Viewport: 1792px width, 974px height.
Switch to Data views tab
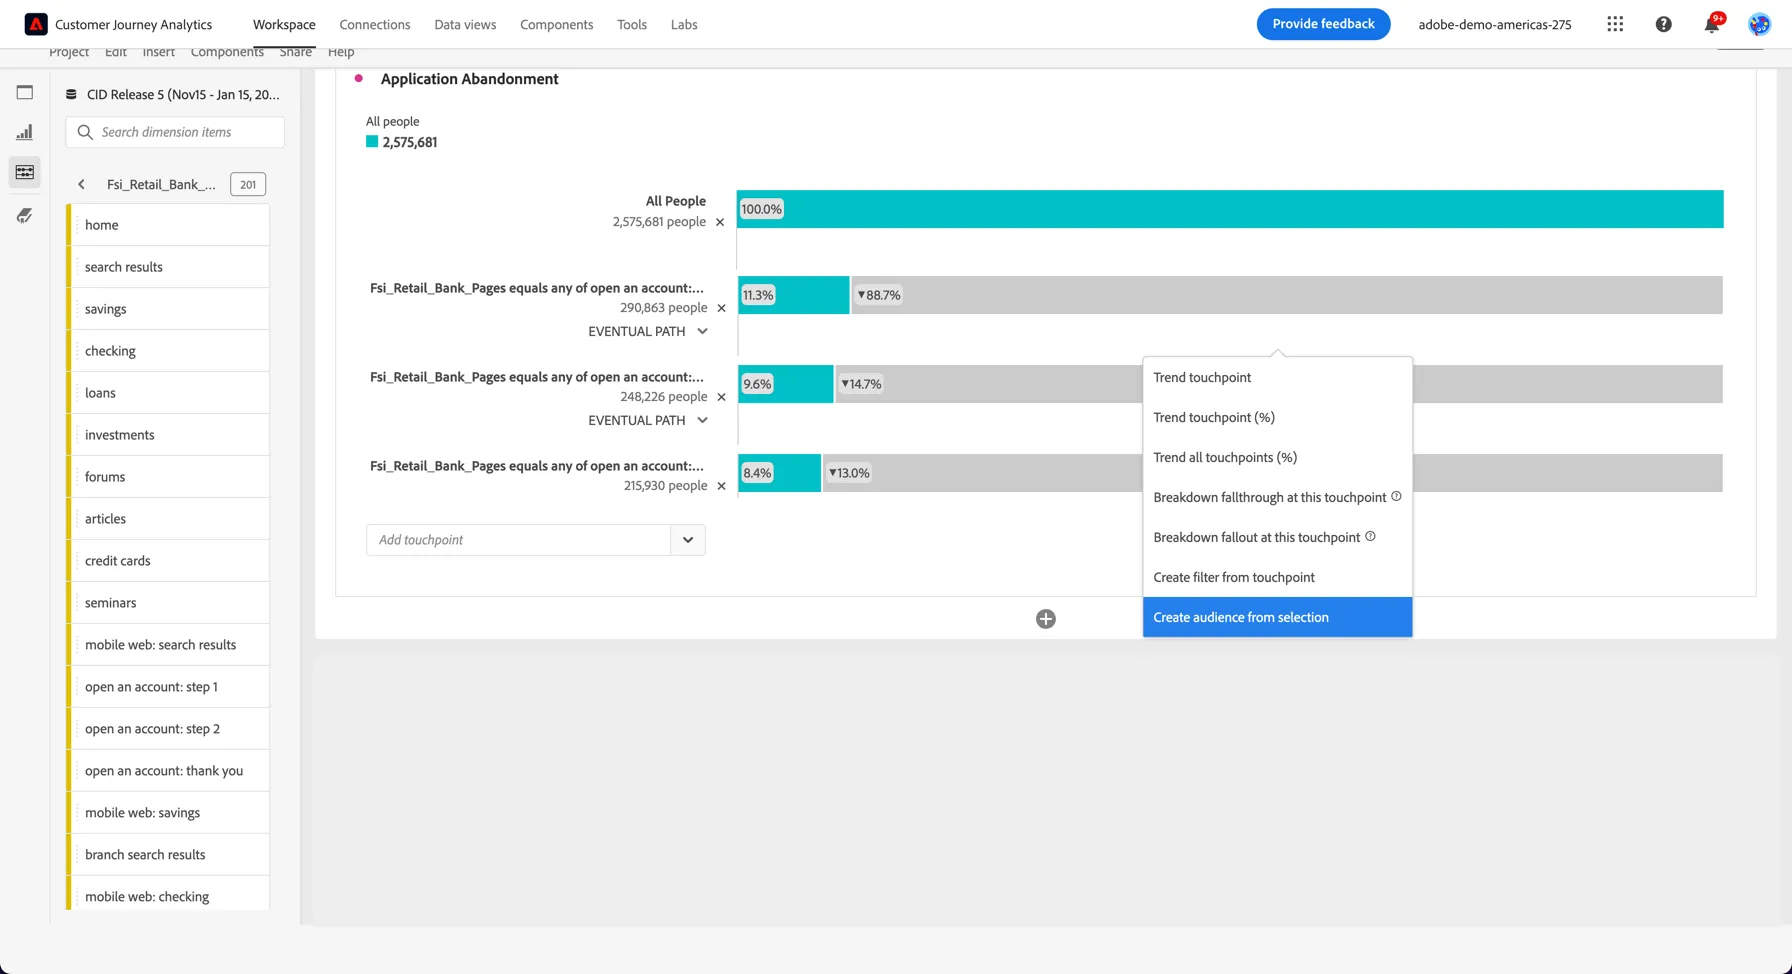[x=465, y=24]
